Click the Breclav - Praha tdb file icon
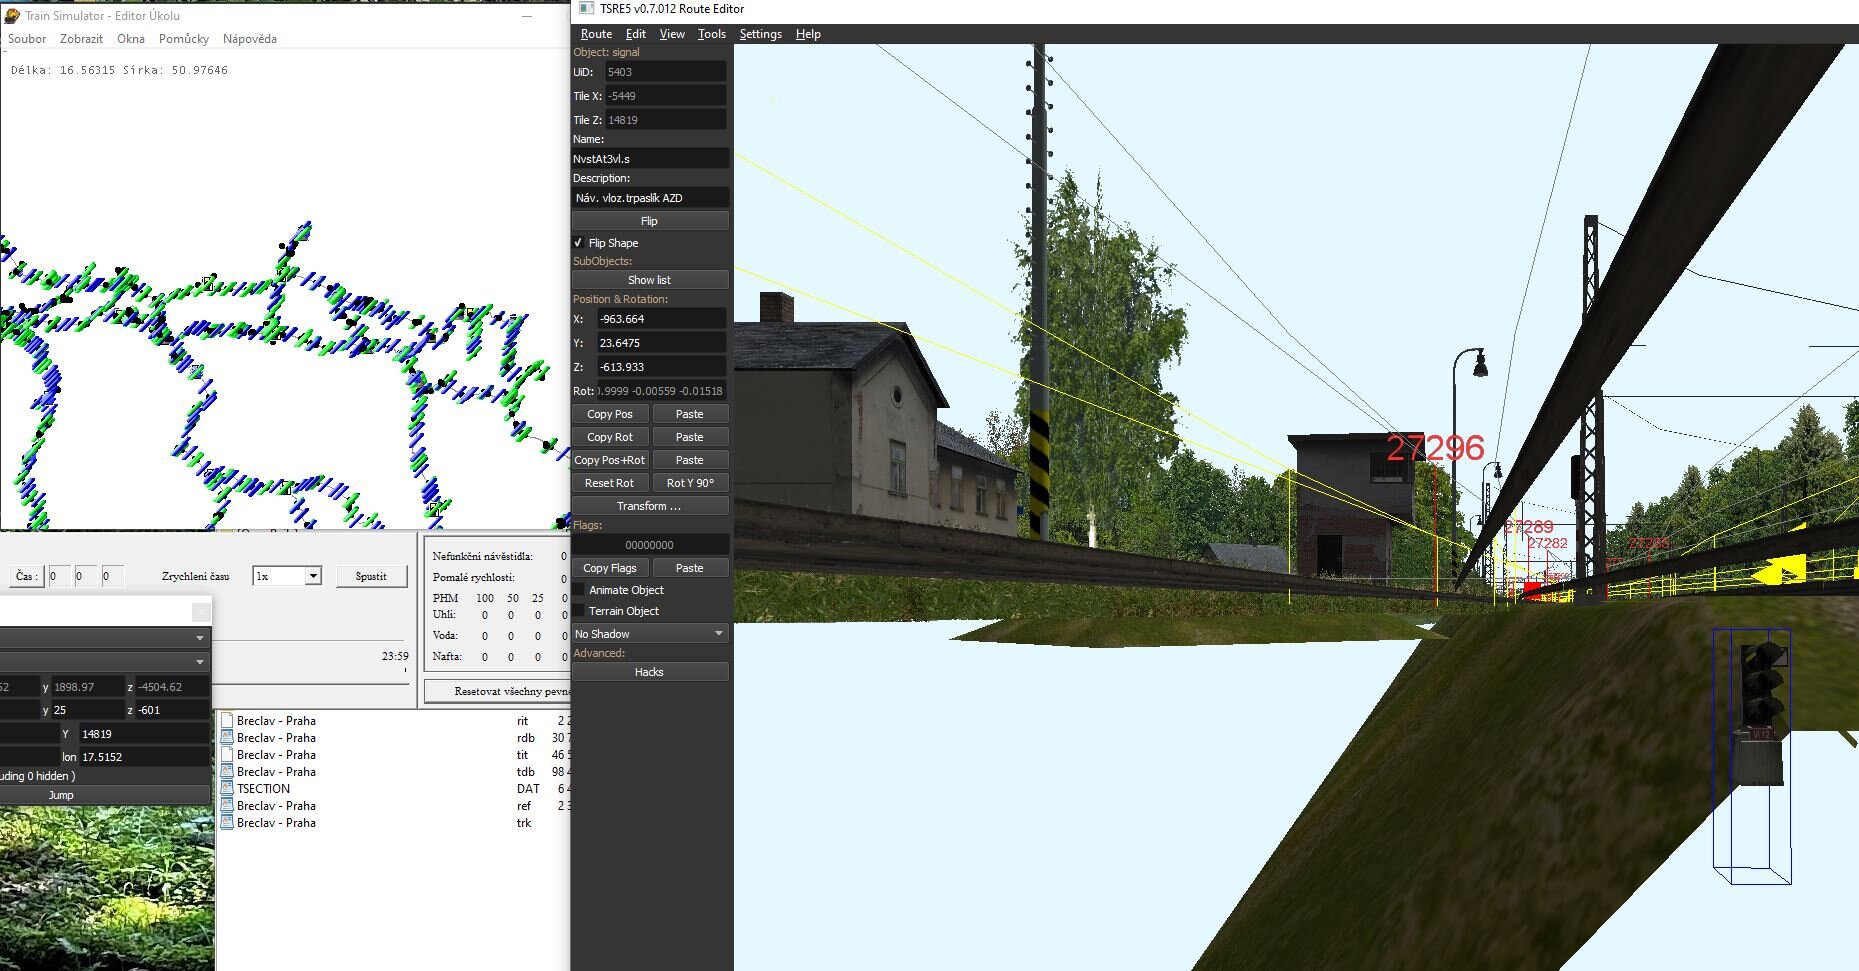Viewport: 1859px width, 971px height. coord(227,772)
